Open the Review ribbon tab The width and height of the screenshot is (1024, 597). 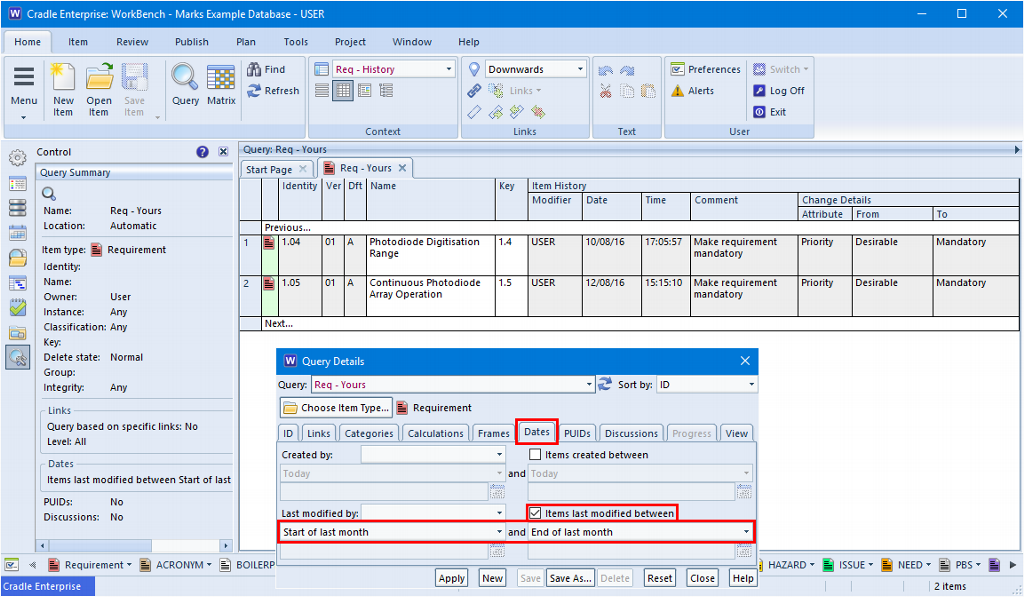pos(132,42)
